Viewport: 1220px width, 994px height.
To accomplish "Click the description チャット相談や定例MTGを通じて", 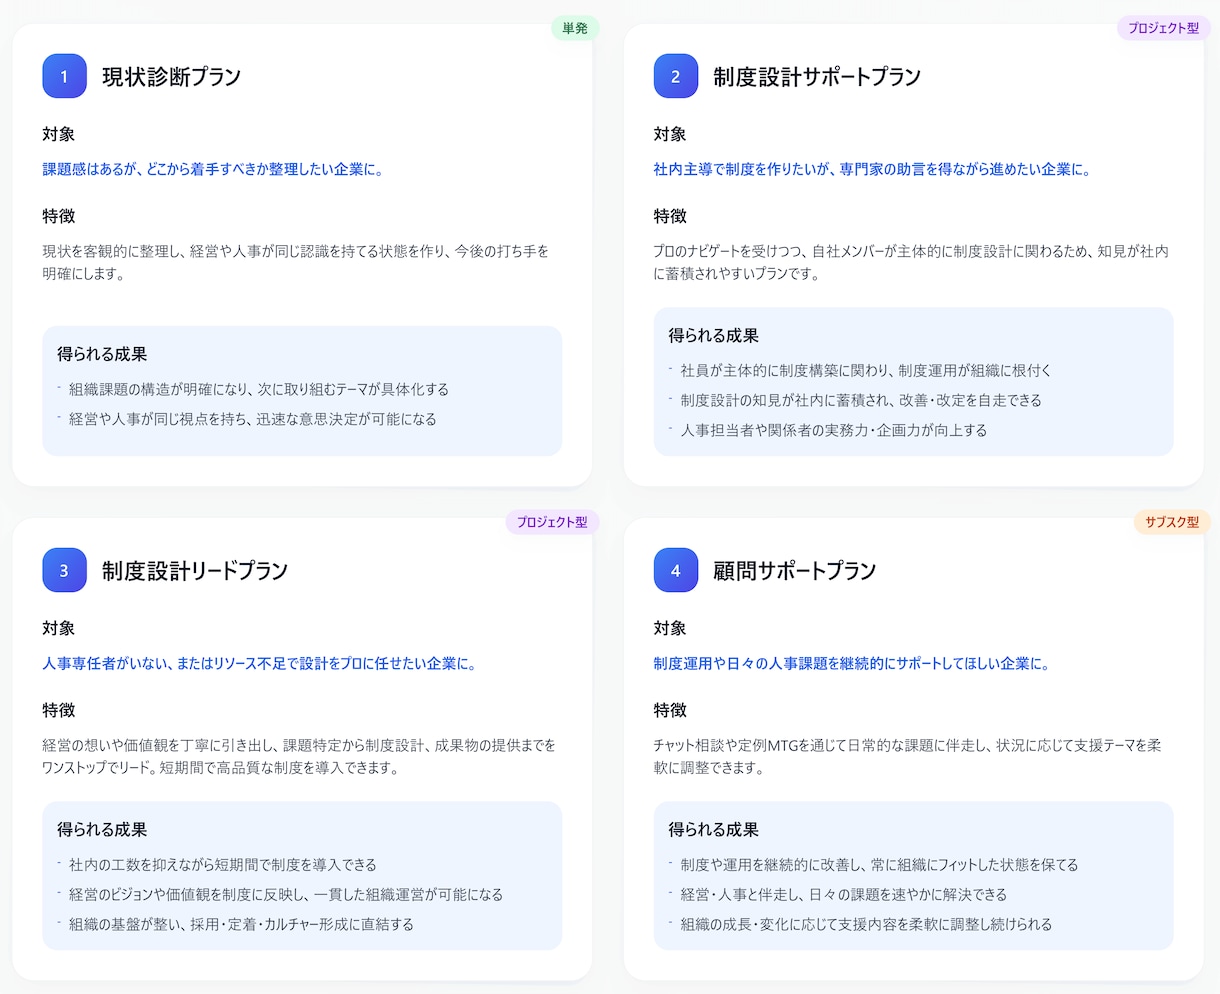I will (908, 757).
